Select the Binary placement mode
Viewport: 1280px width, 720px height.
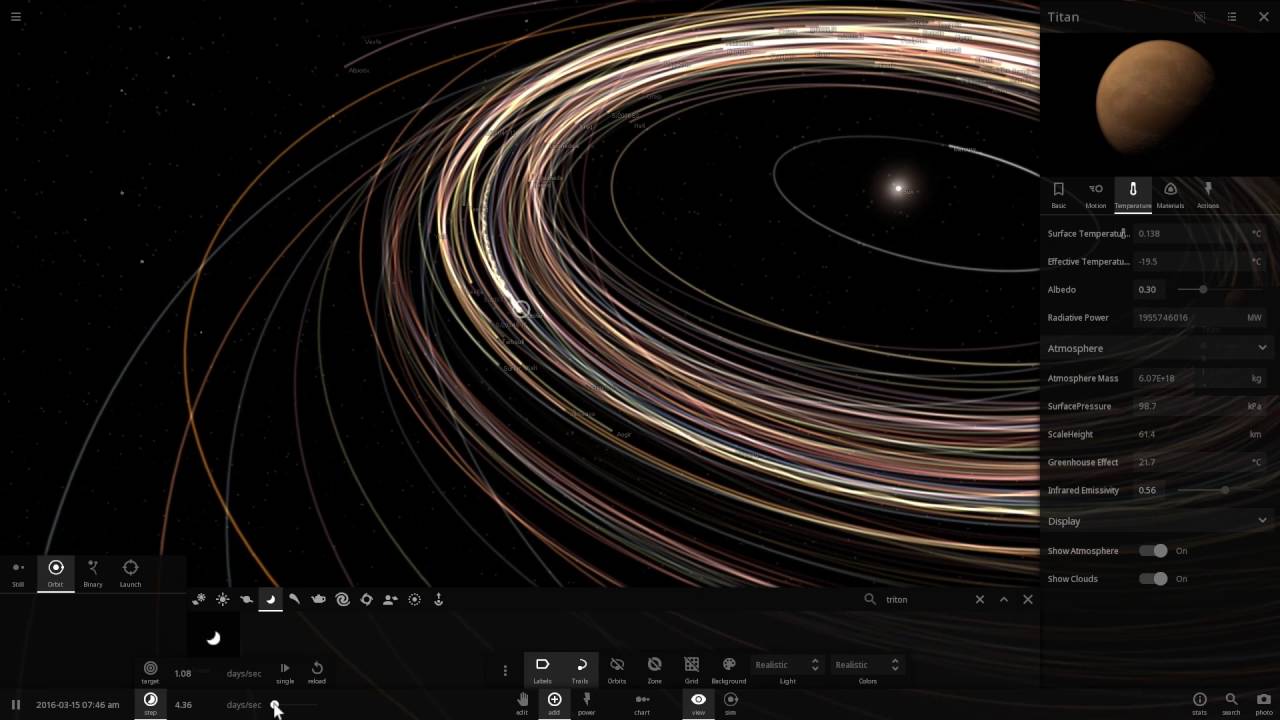[x=93, y=573]
